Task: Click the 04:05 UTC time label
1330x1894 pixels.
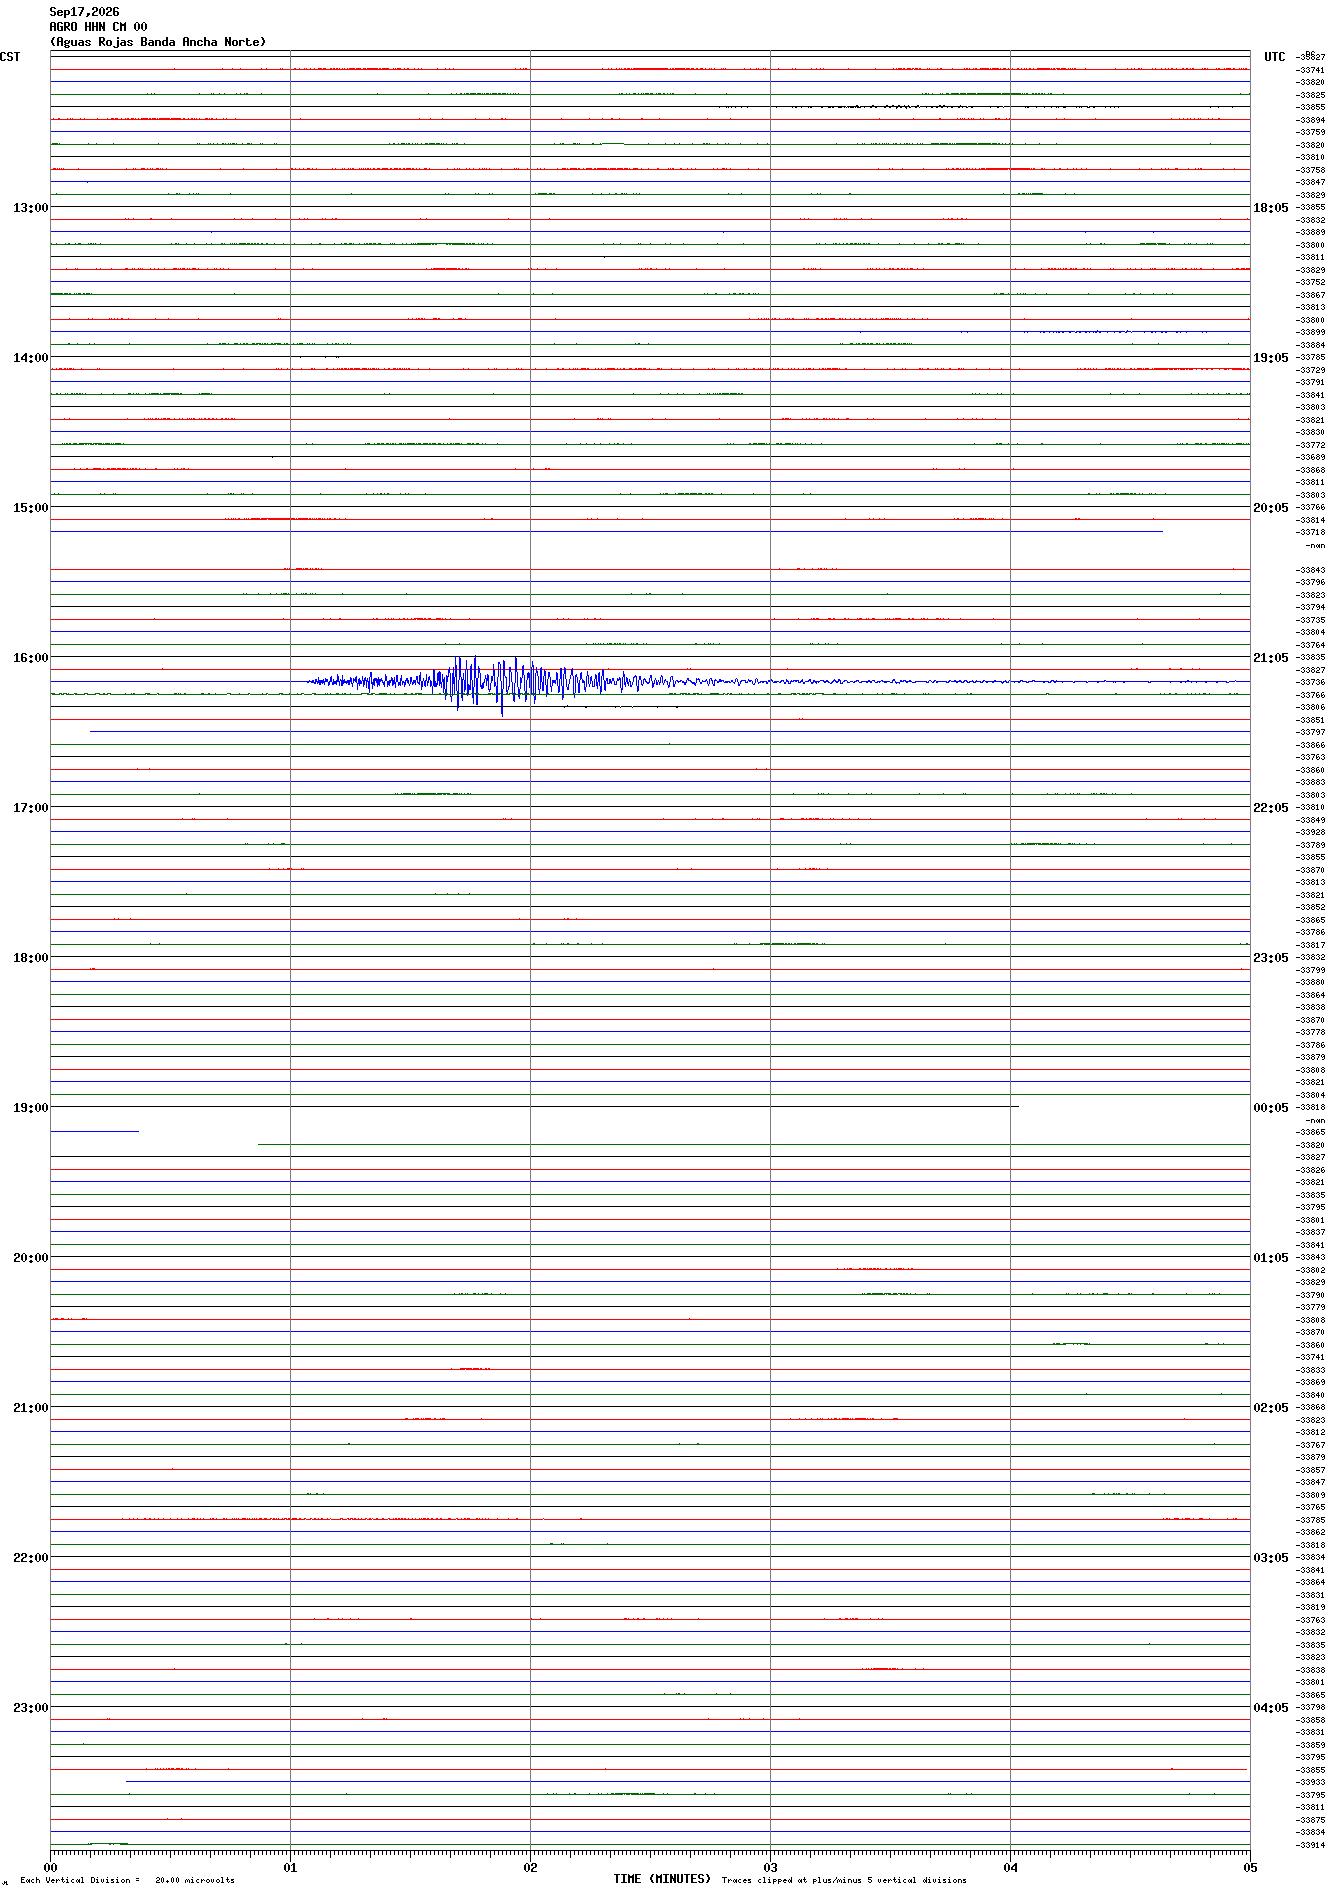Action: 1270,1708
